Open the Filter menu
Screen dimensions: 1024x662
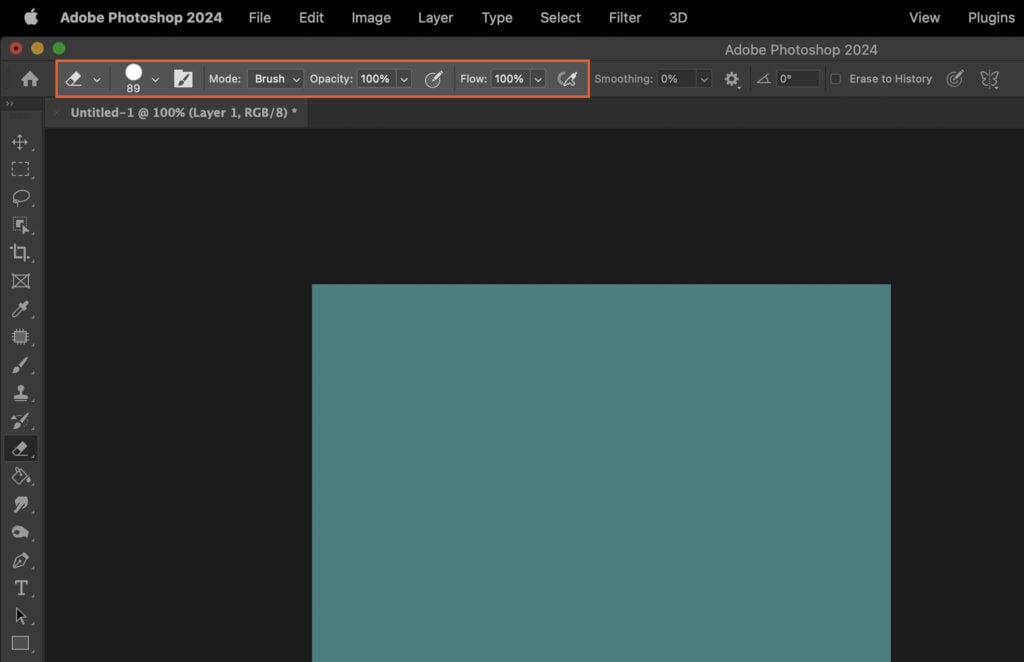click(x=624, y=17)
